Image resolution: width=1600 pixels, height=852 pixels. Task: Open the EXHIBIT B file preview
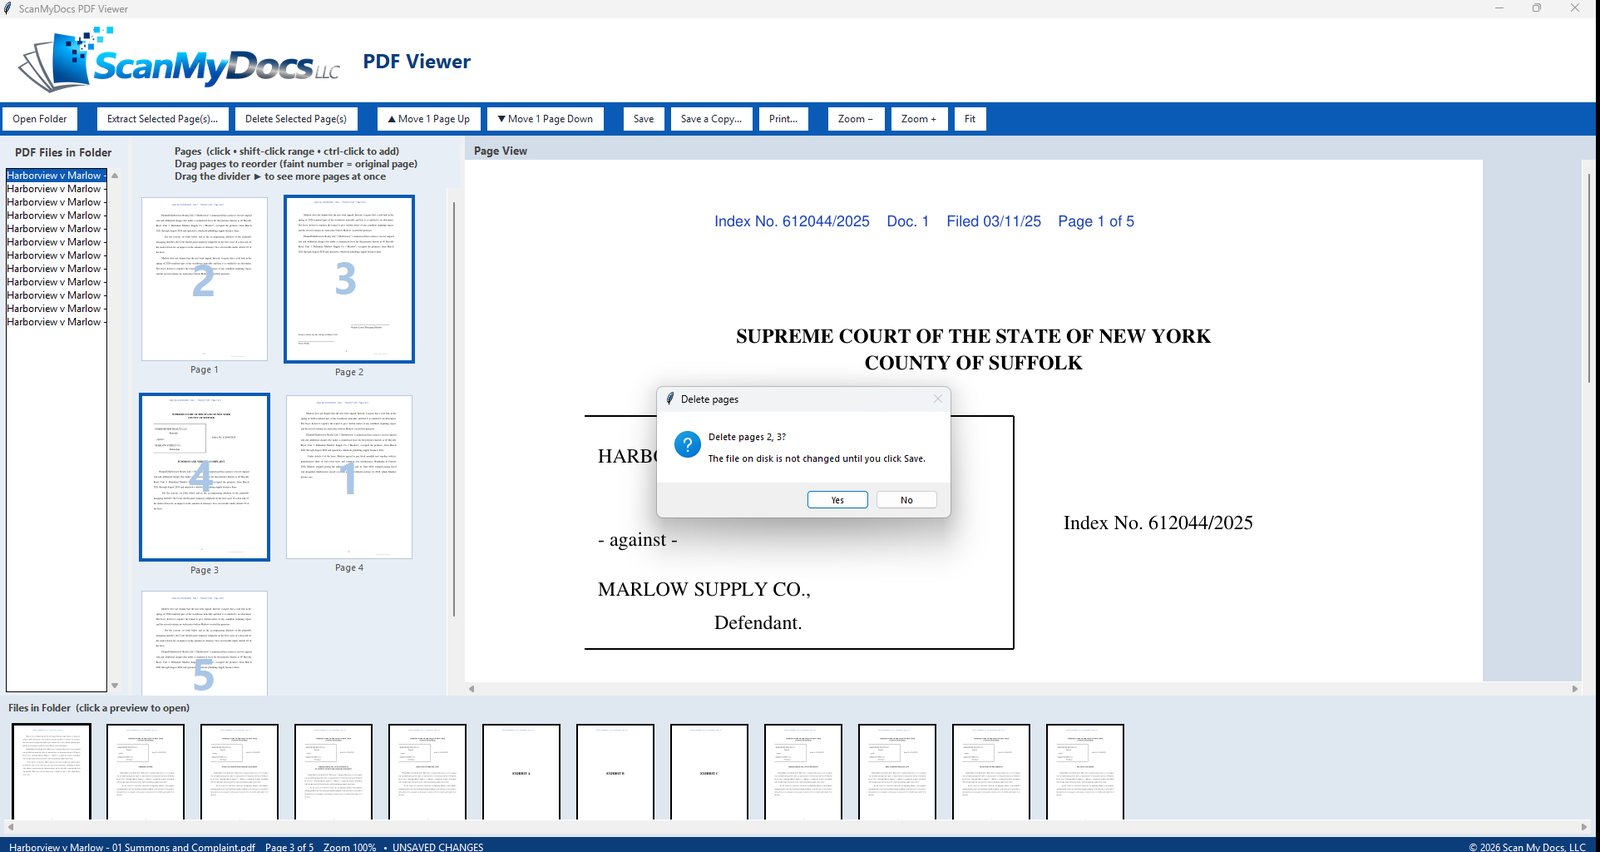pos(615,772)
